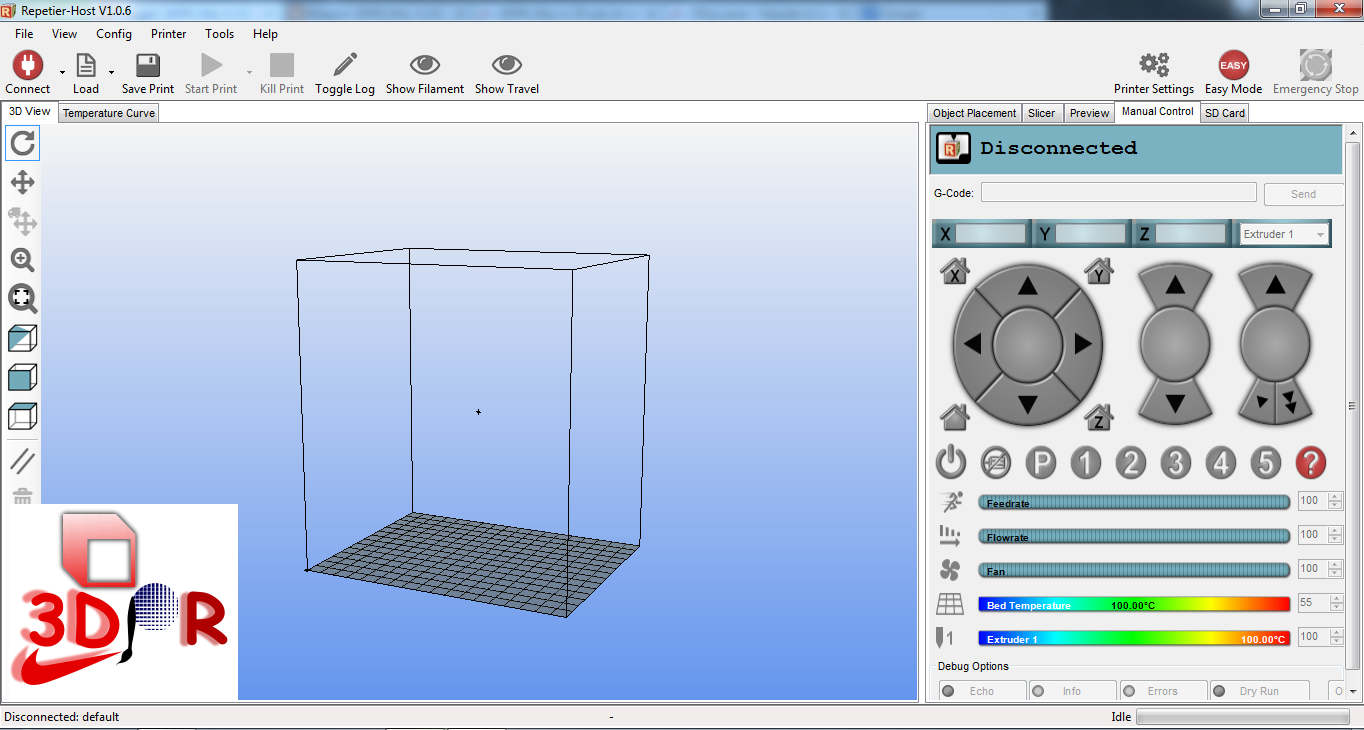
Task: Open the Load button dropdown arrow
Action: 110,70
